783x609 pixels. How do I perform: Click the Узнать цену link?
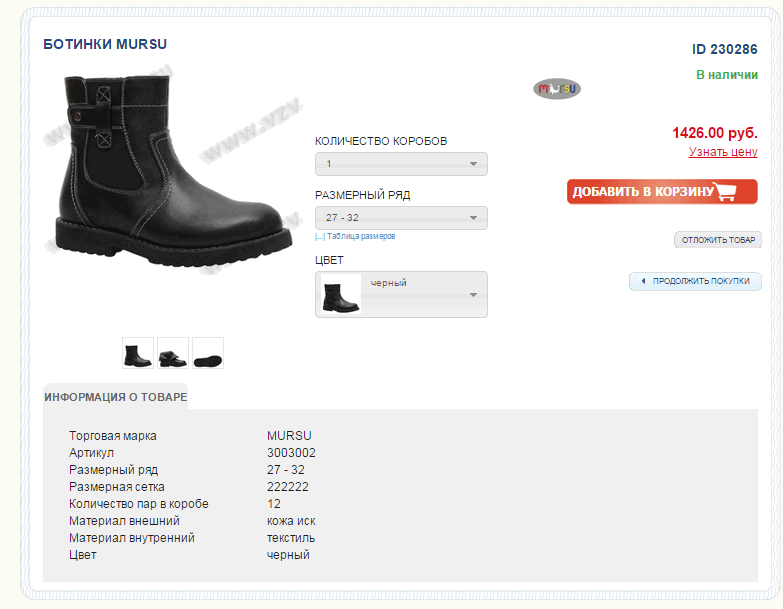click(723, 151)
